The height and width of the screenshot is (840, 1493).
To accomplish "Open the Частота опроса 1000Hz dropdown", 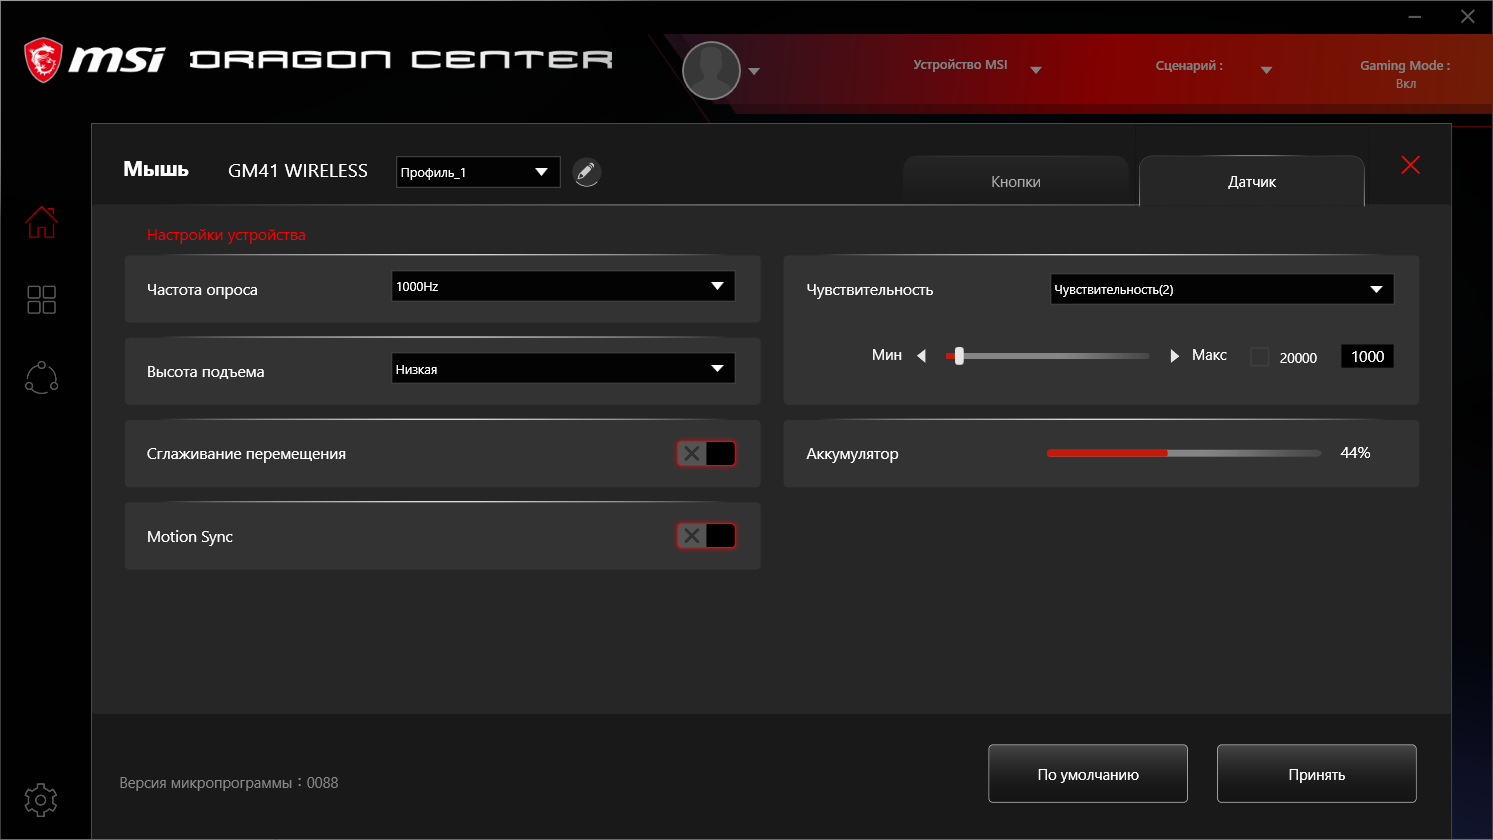I will [563, 286].
